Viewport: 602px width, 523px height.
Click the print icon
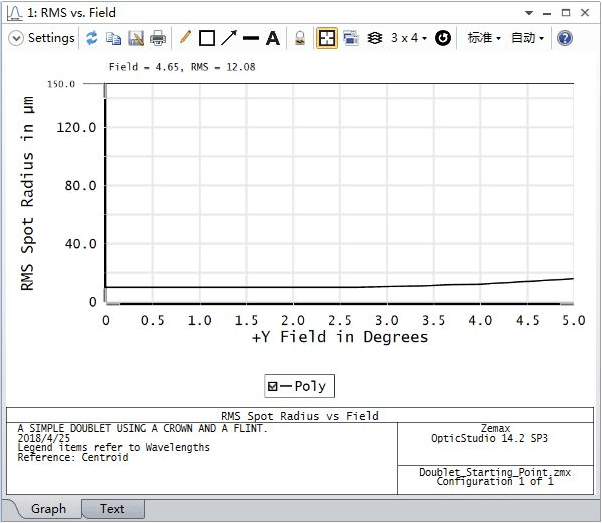tap(158, 38)
